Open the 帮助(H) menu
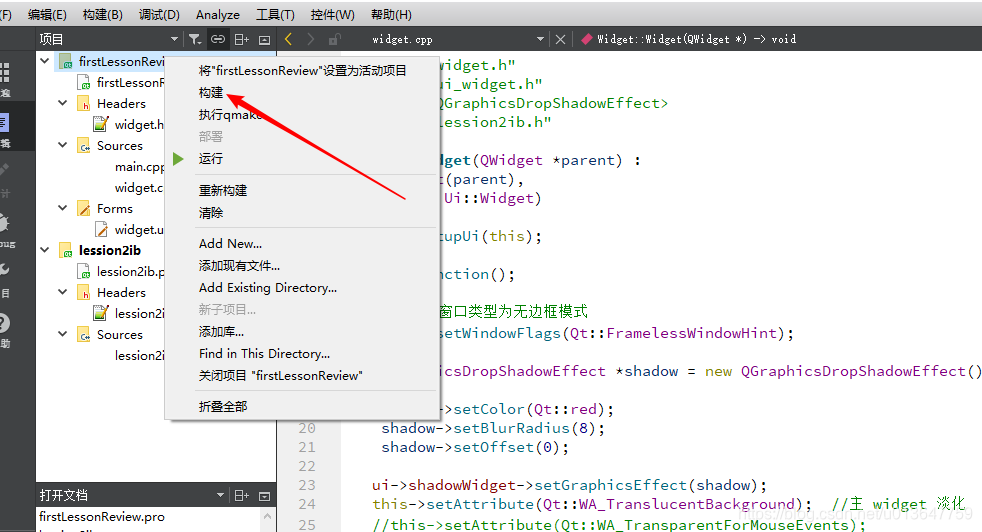Image resolution: width=982 pixels, height=532 pixels. click(391, 14)
